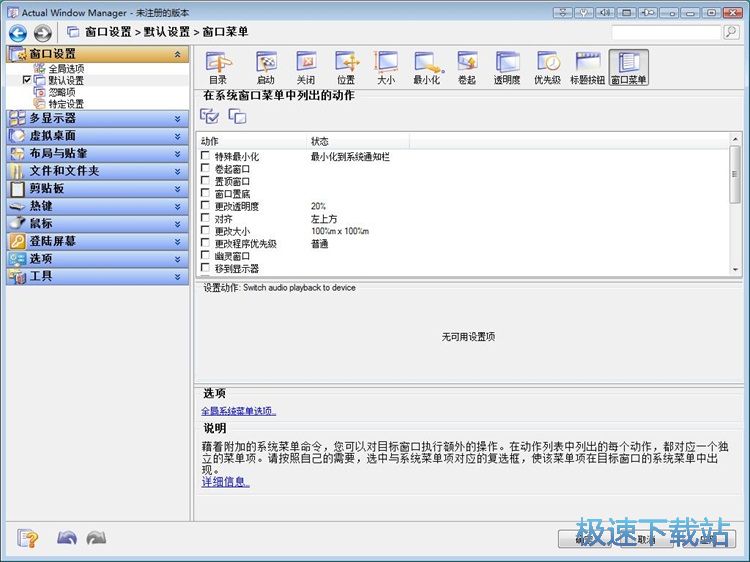This screenshot has height=562, width=750.
Task: Click the search magnifier icon
Action: tap(730, 32)
